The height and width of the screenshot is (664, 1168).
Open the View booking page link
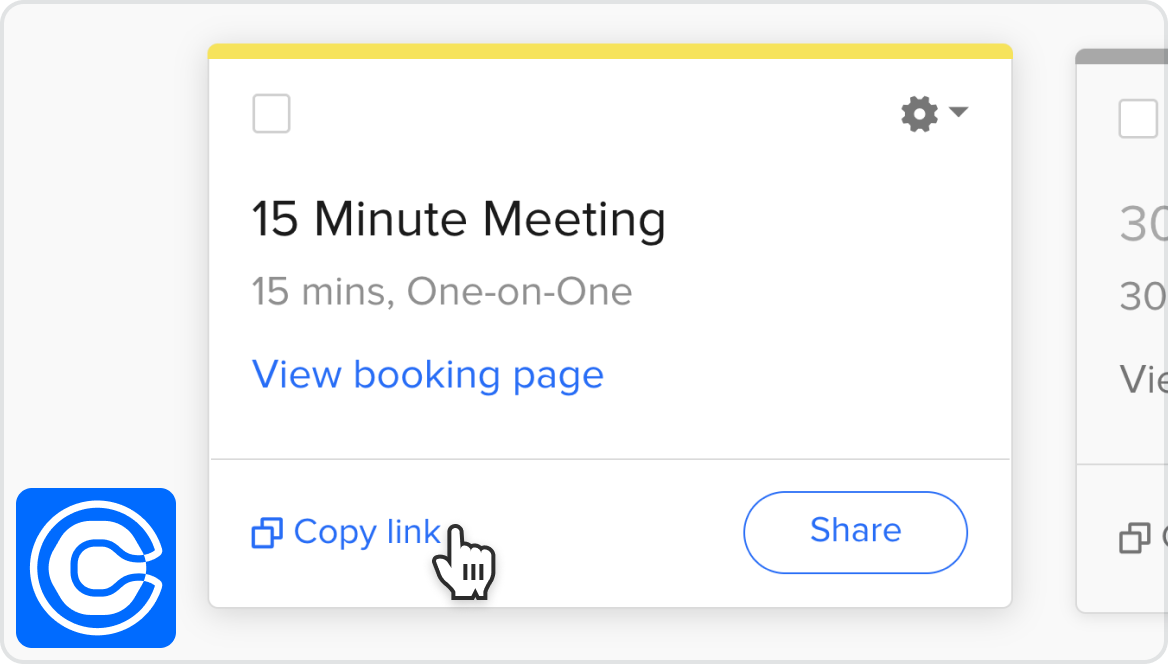pyautogui.click(x=427, y=374)
